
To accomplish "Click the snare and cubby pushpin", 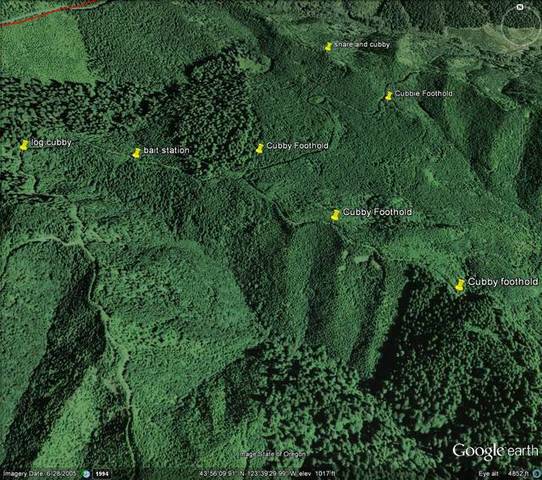I will pyautogui.click(x=328, y=47).
